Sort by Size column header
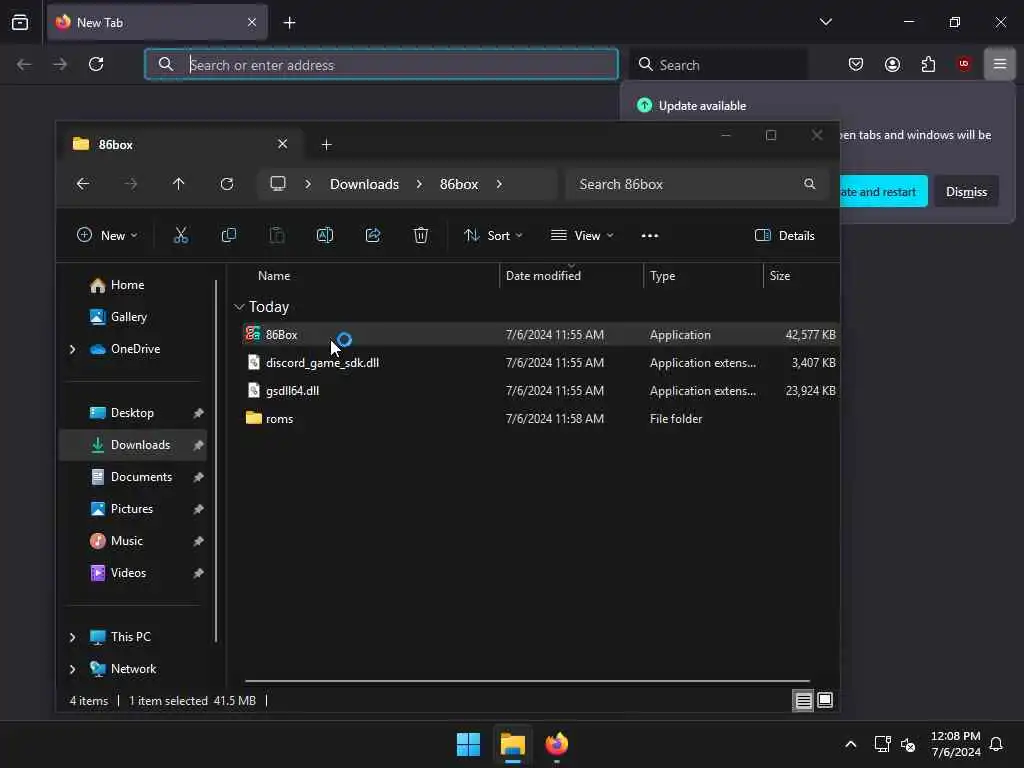Viewport: 1024px width, 768px height. 780,276
